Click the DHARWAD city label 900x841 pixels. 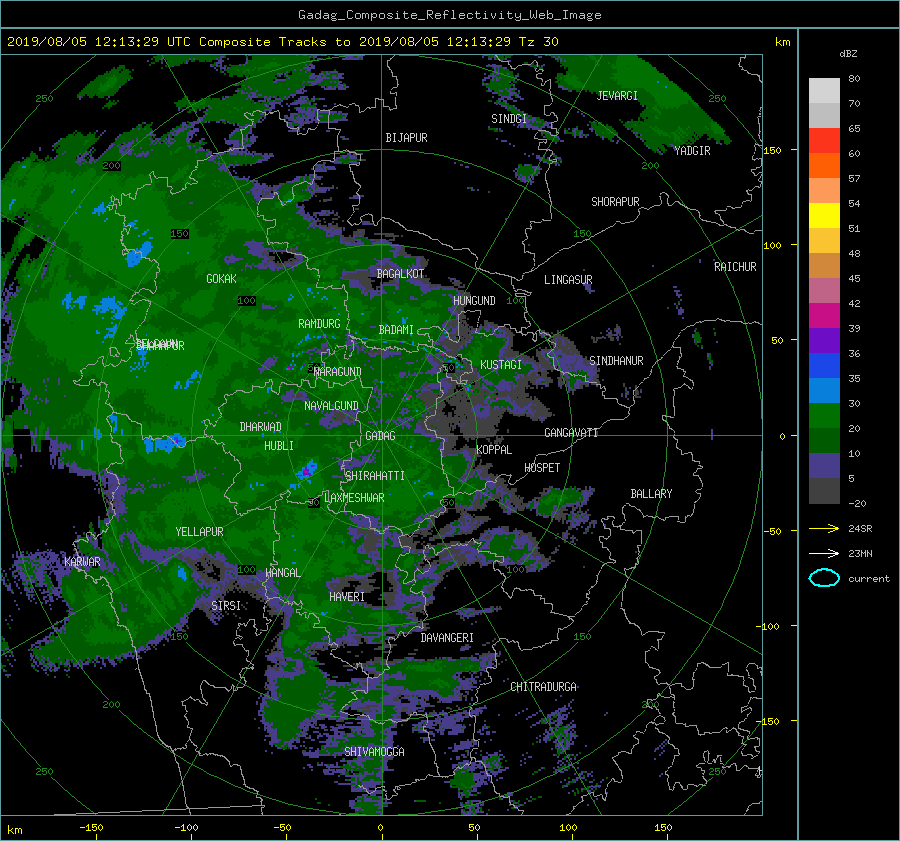(x=260, y=427)
